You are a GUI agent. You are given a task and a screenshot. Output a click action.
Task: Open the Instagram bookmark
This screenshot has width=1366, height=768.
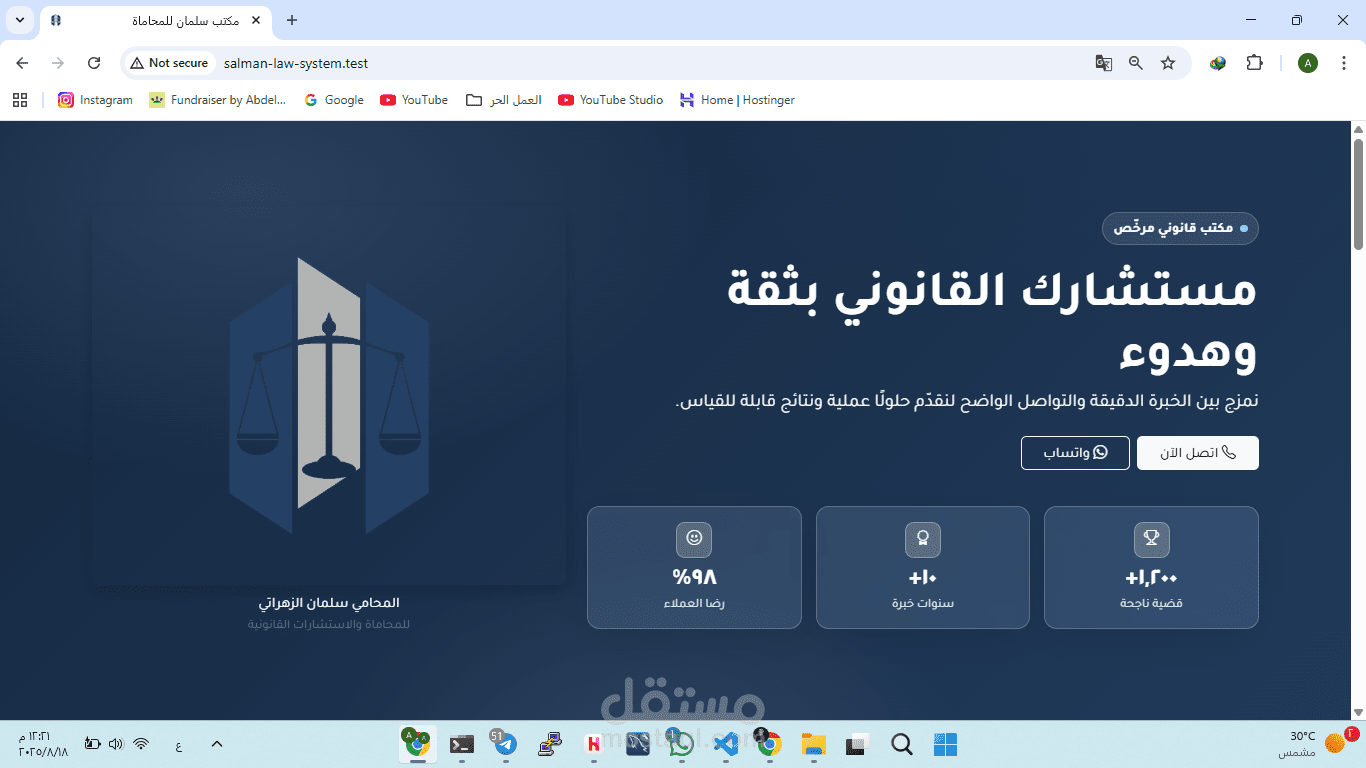95,100
